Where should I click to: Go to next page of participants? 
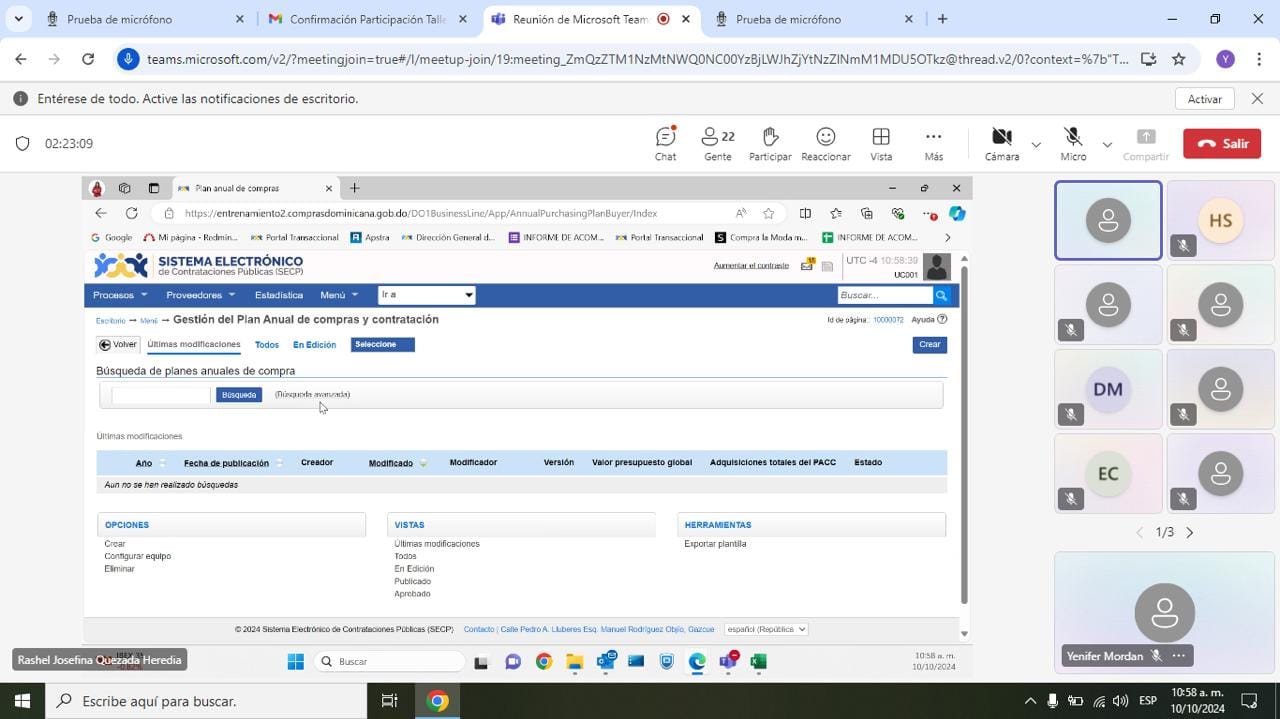tap(1189, 532)
